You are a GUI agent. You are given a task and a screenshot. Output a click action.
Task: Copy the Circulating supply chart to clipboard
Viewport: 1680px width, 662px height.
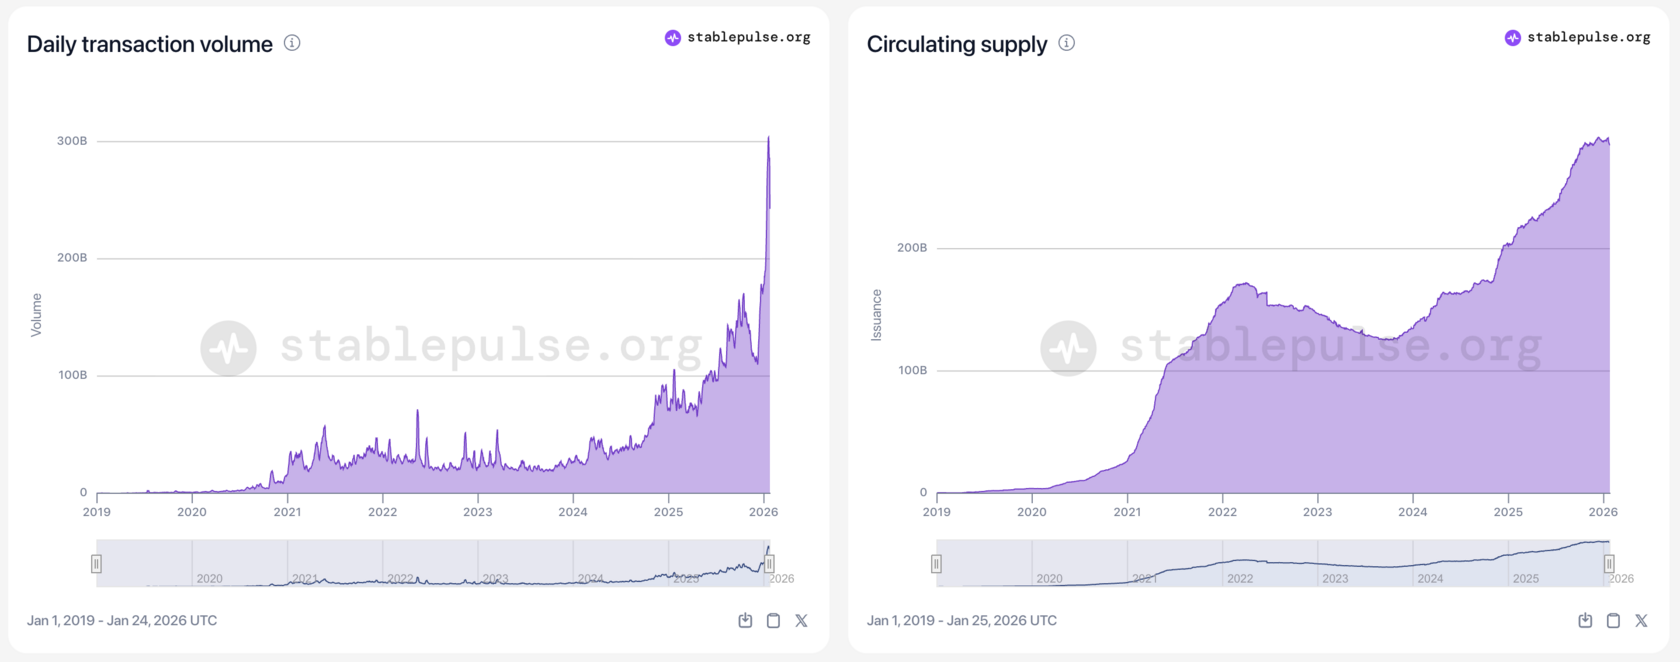1613,621
